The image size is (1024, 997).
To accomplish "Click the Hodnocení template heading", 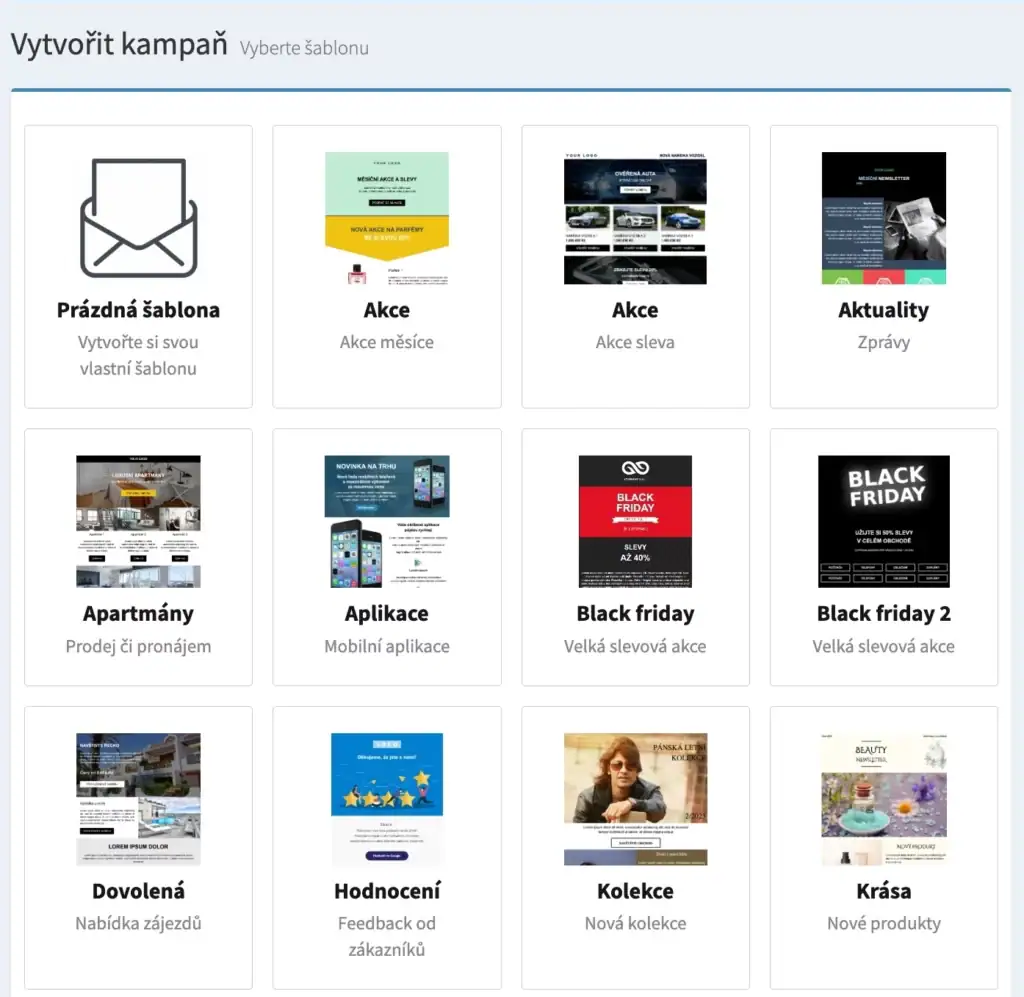I will coord(387,891).
